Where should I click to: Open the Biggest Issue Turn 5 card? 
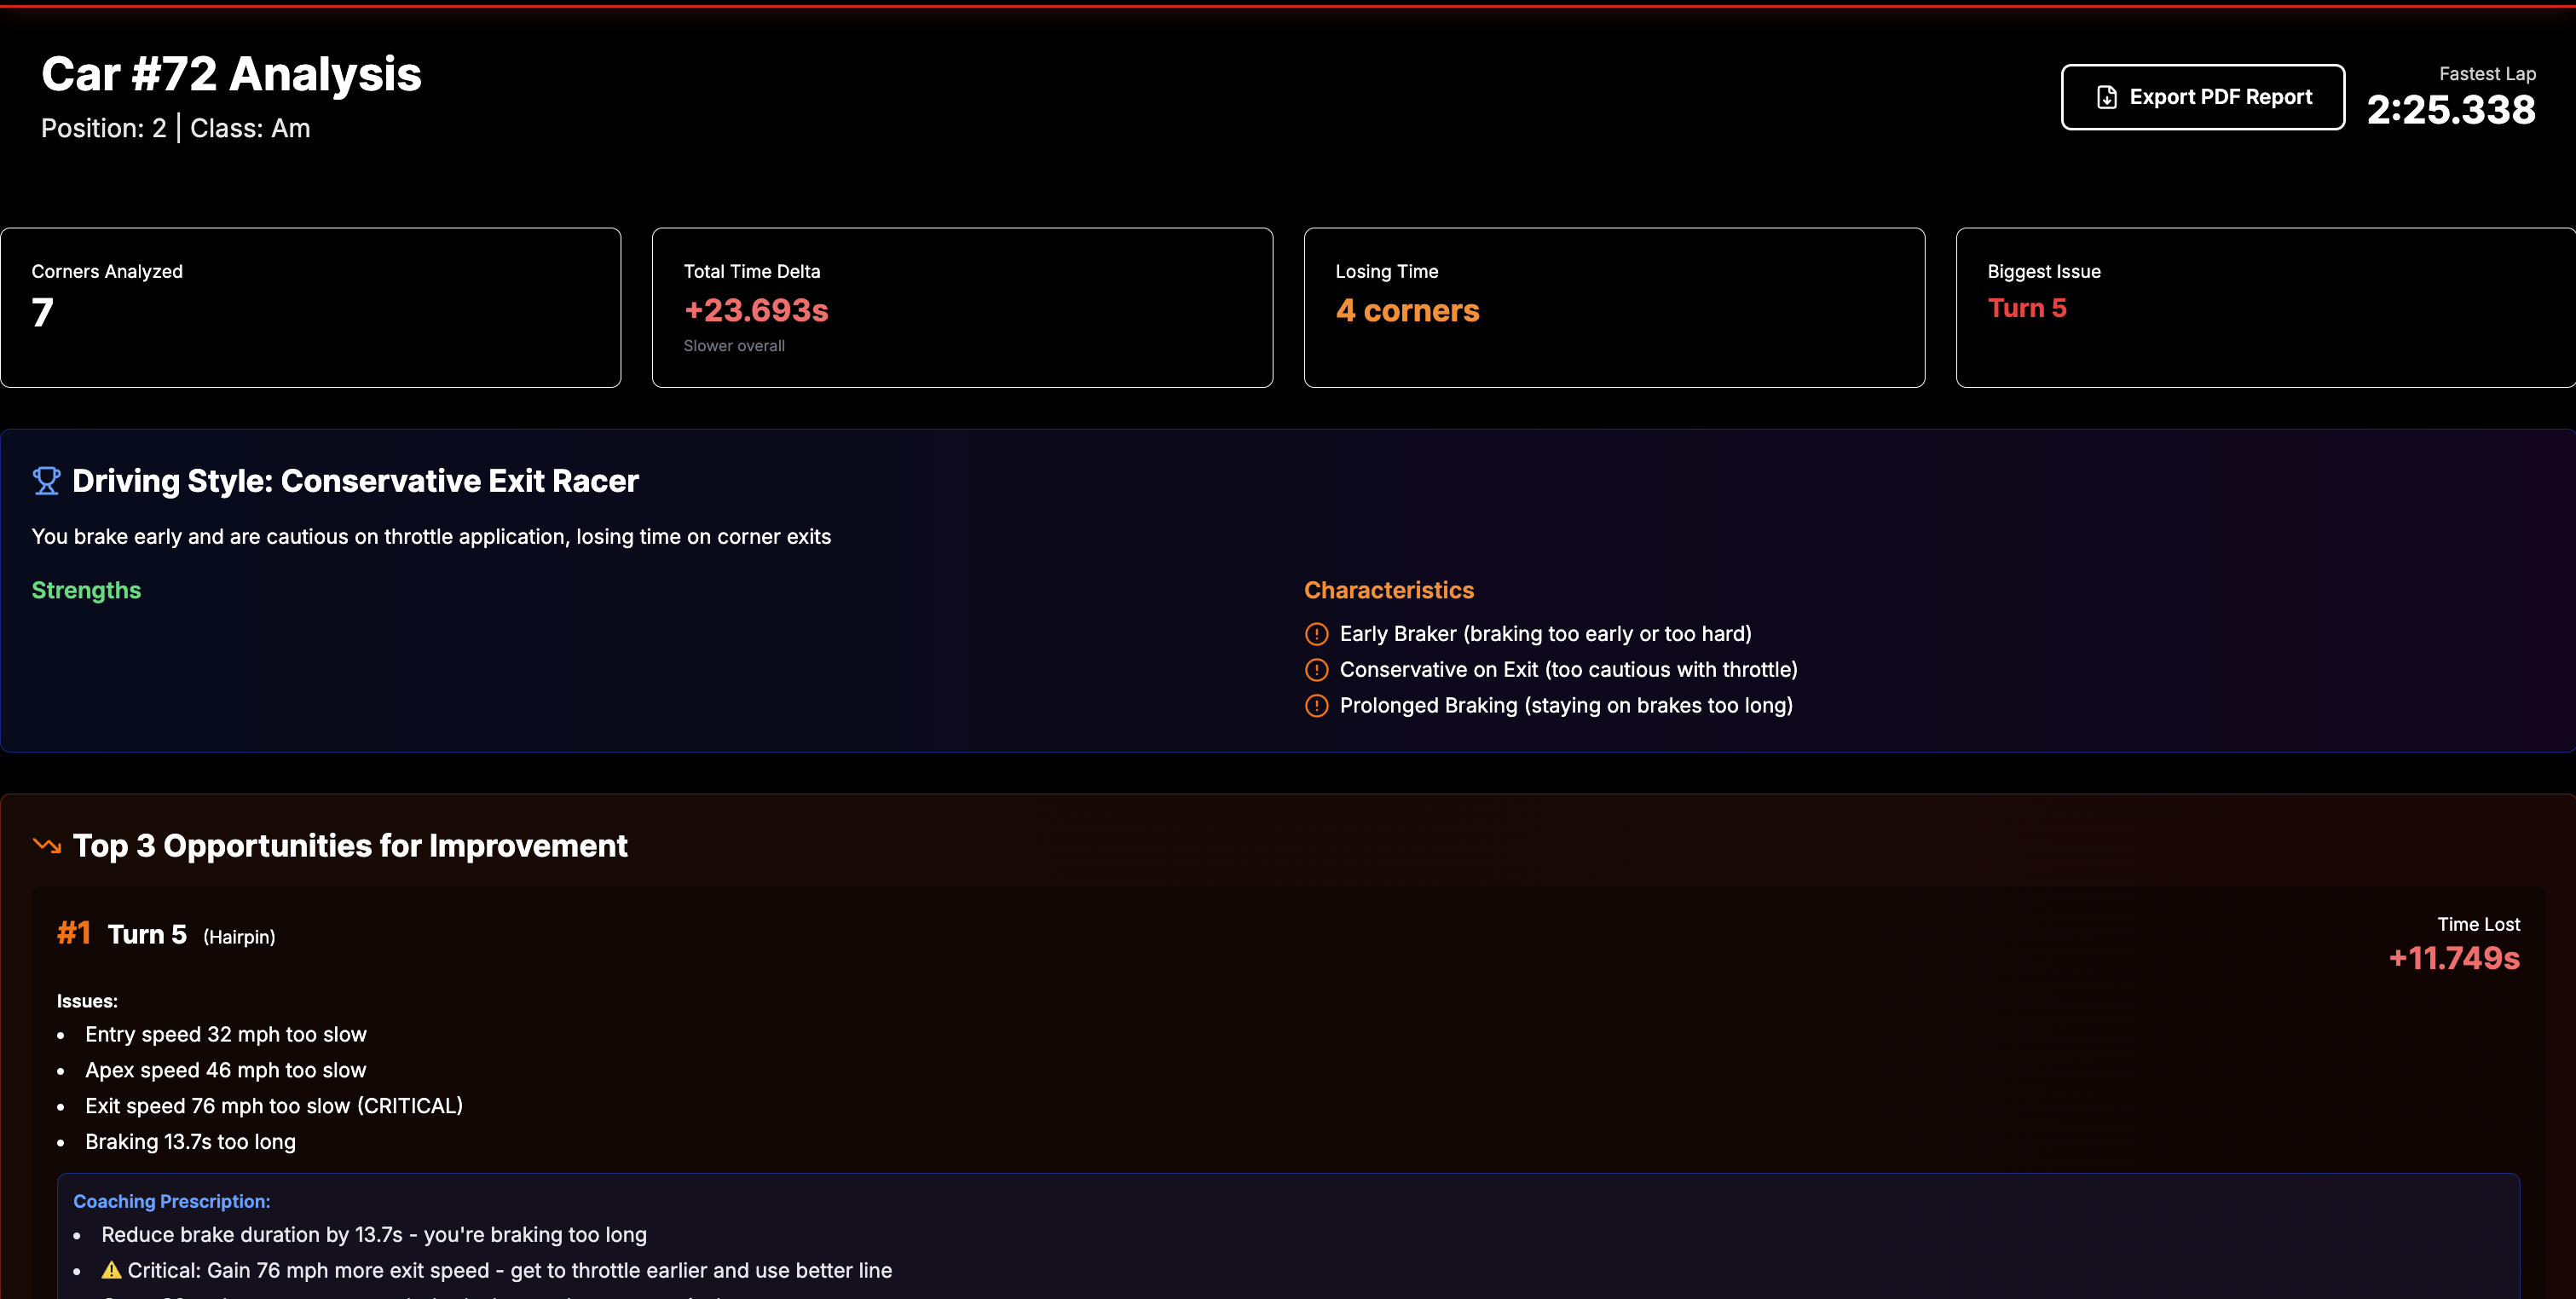click(x=2264, y=307)
